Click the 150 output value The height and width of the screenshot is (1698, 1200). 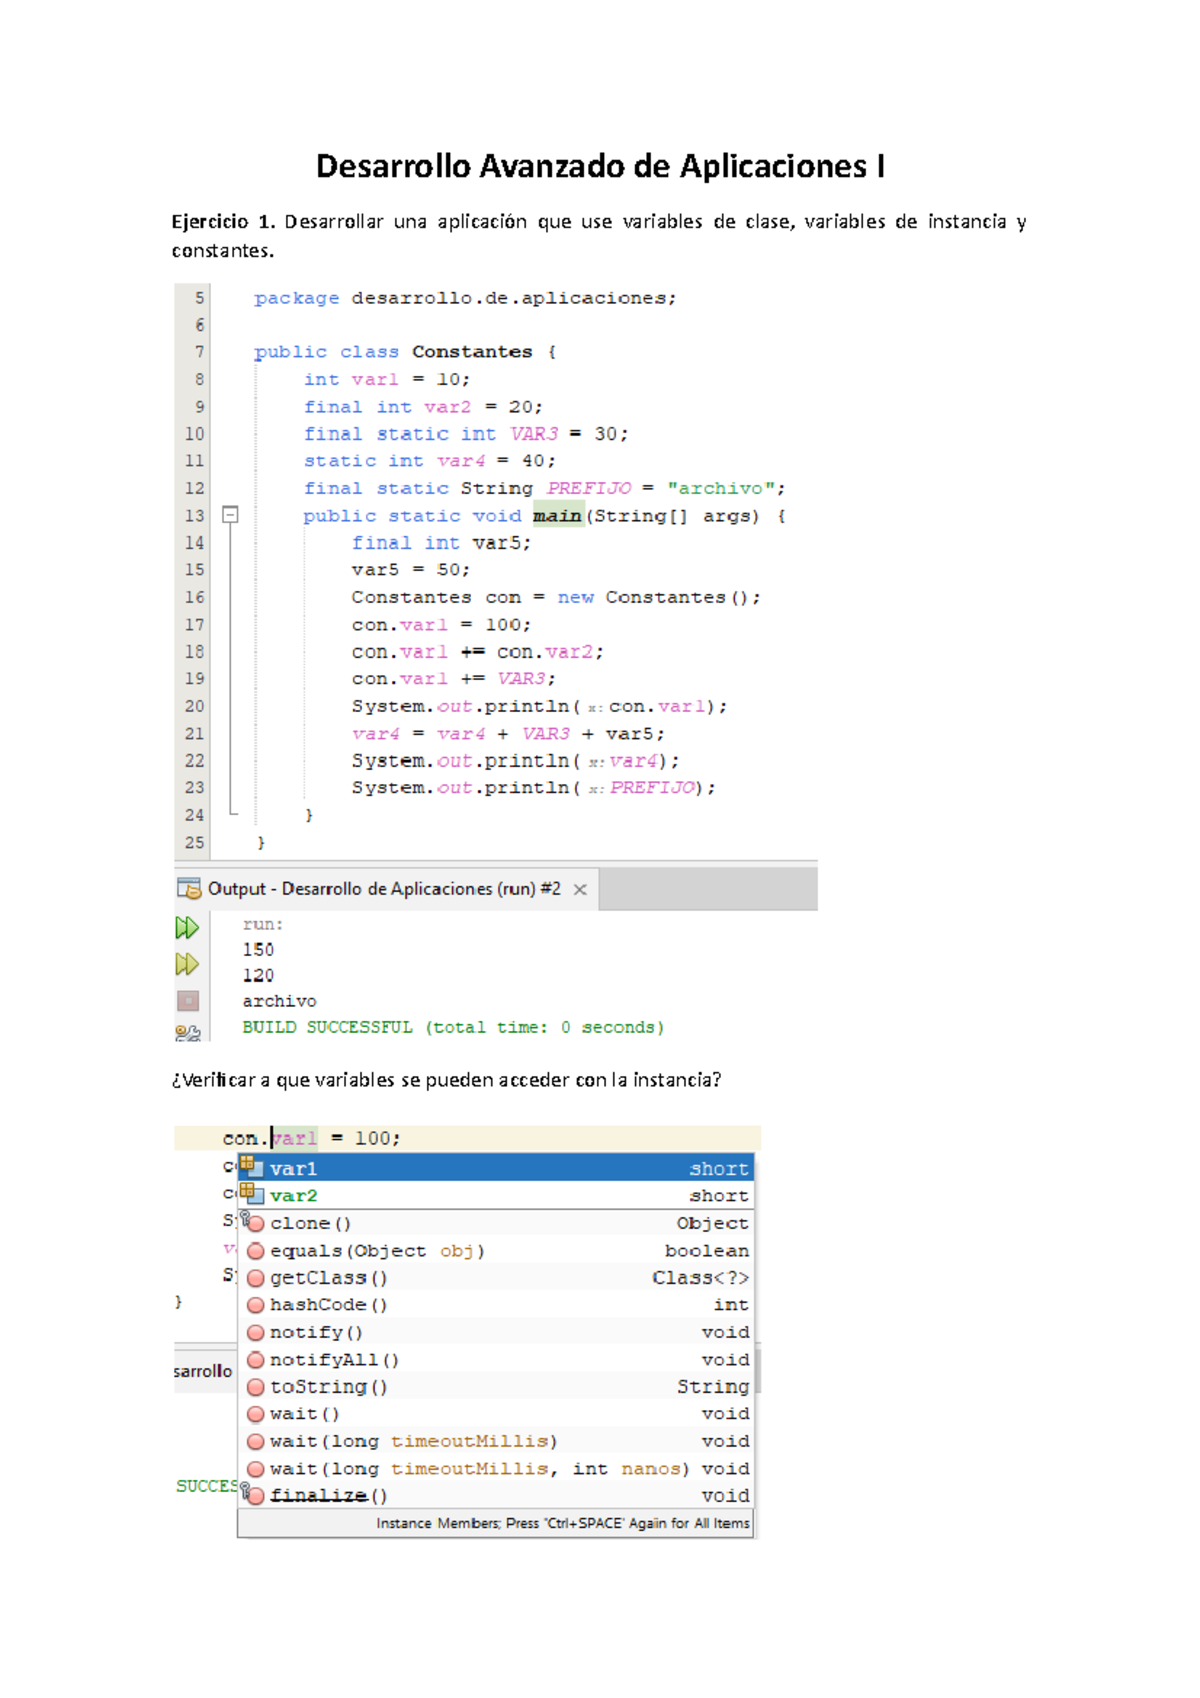pyautogui.click(x=258, y=949)
